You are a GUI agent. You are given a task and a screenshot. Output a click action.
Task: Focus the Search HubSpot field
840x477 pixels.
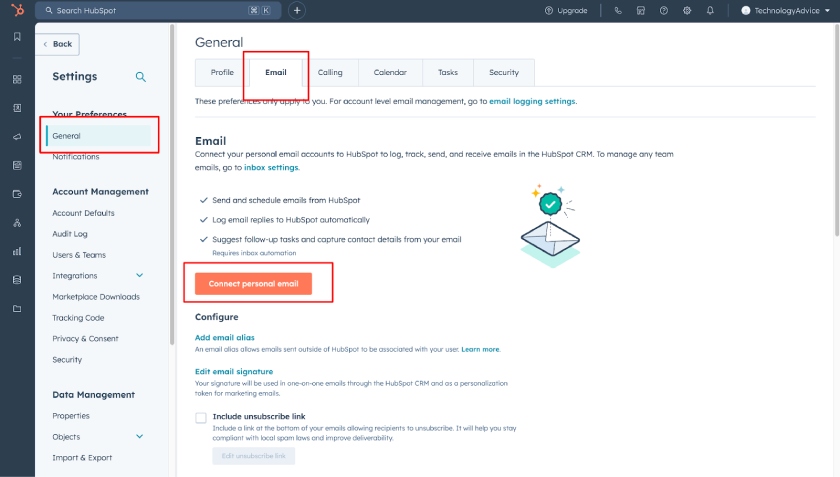(158, 10)
